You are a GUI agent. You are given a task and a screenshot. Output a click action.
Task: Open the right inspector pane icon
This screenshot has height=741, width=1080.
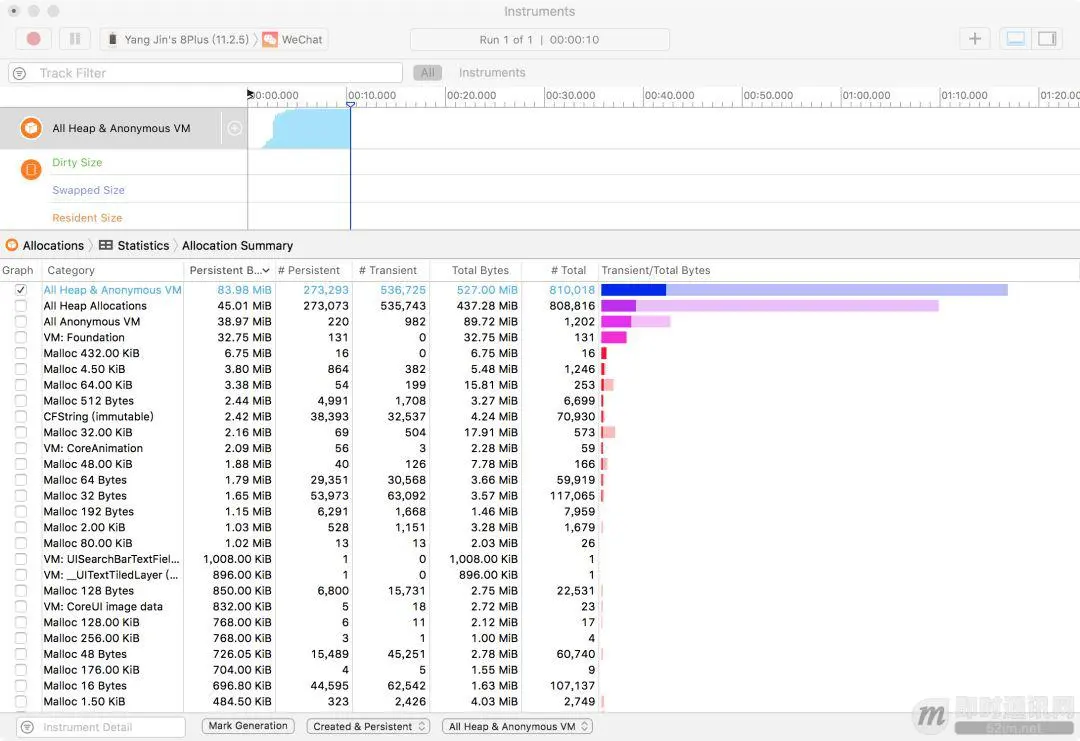pyautogui.click(x=1047, y=37)
